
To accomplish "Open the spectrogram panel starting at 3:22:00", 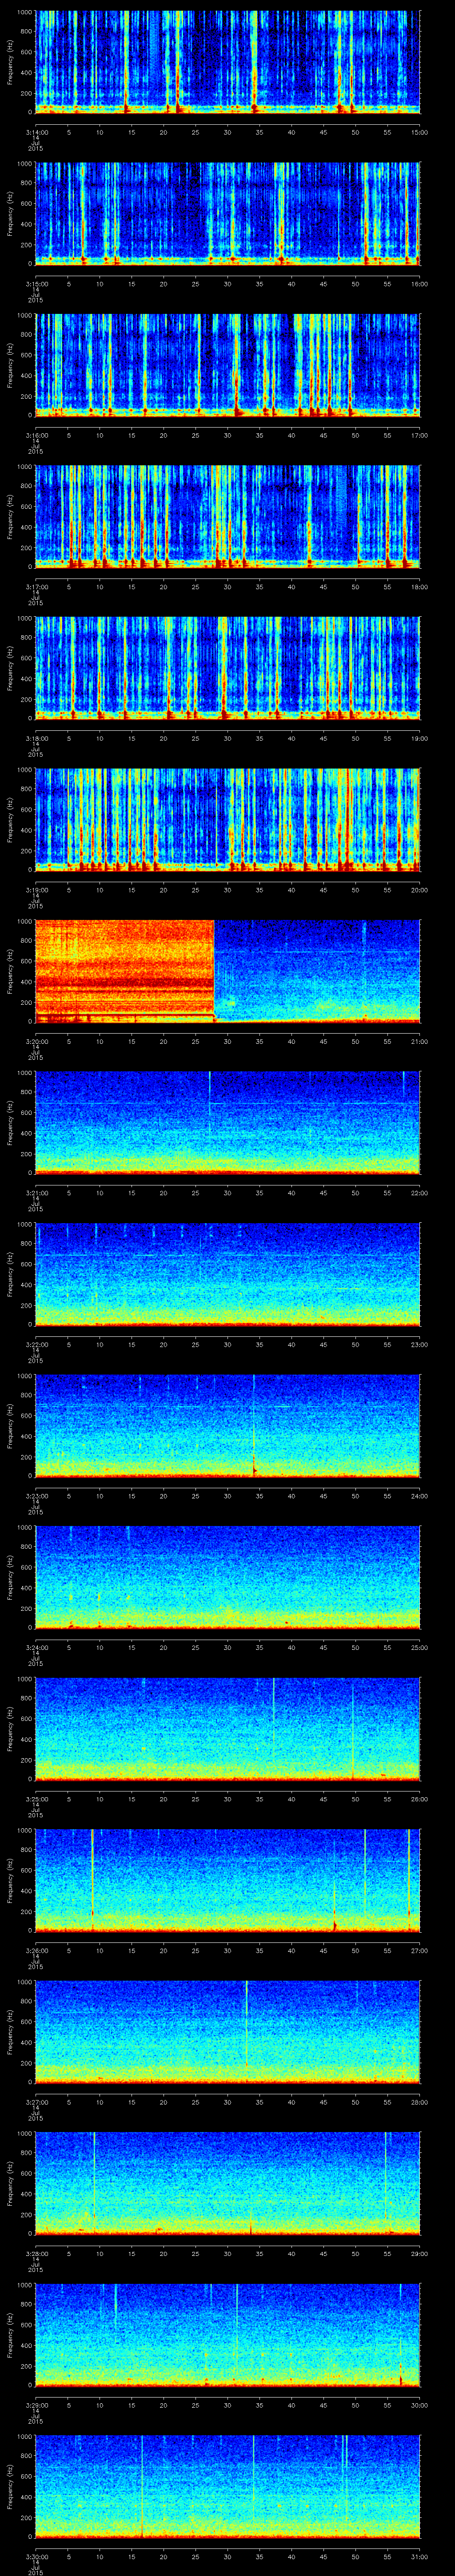I will (x=228, y=1274).
